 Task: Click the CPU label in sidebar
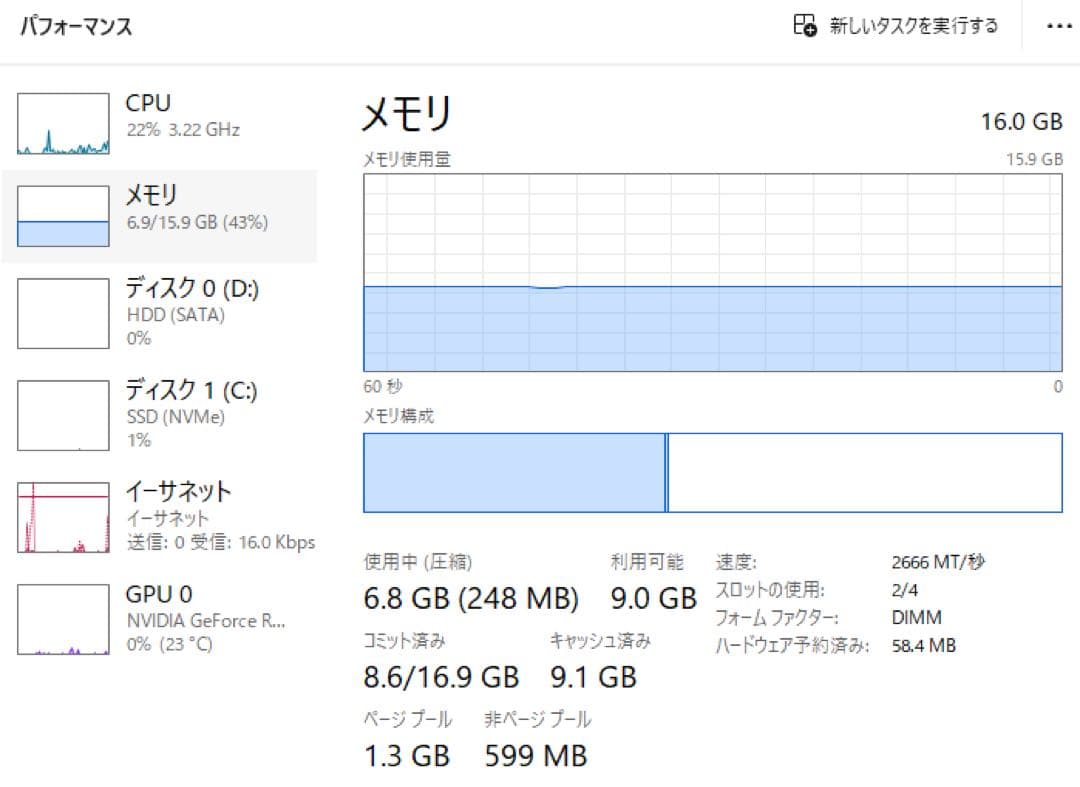tap(148, 103)
